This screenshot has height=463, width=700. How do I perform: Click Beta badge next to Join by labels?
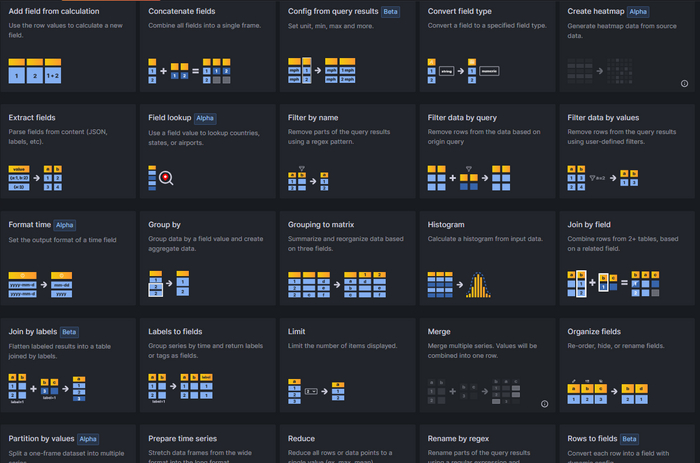click(x=69, y=332)
